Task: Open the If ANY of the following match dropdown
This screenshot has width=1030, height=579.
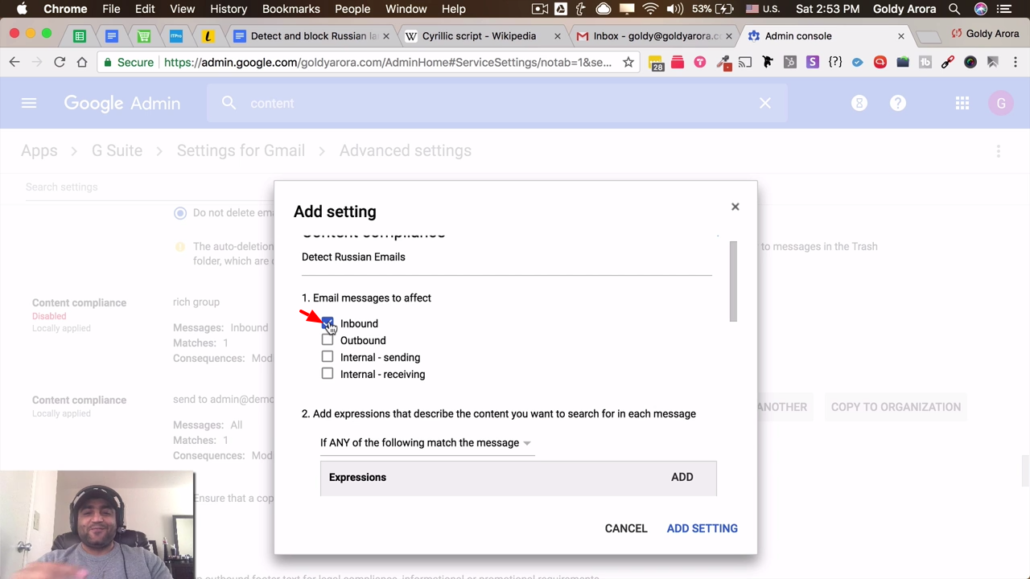Action: pos(426,443)
